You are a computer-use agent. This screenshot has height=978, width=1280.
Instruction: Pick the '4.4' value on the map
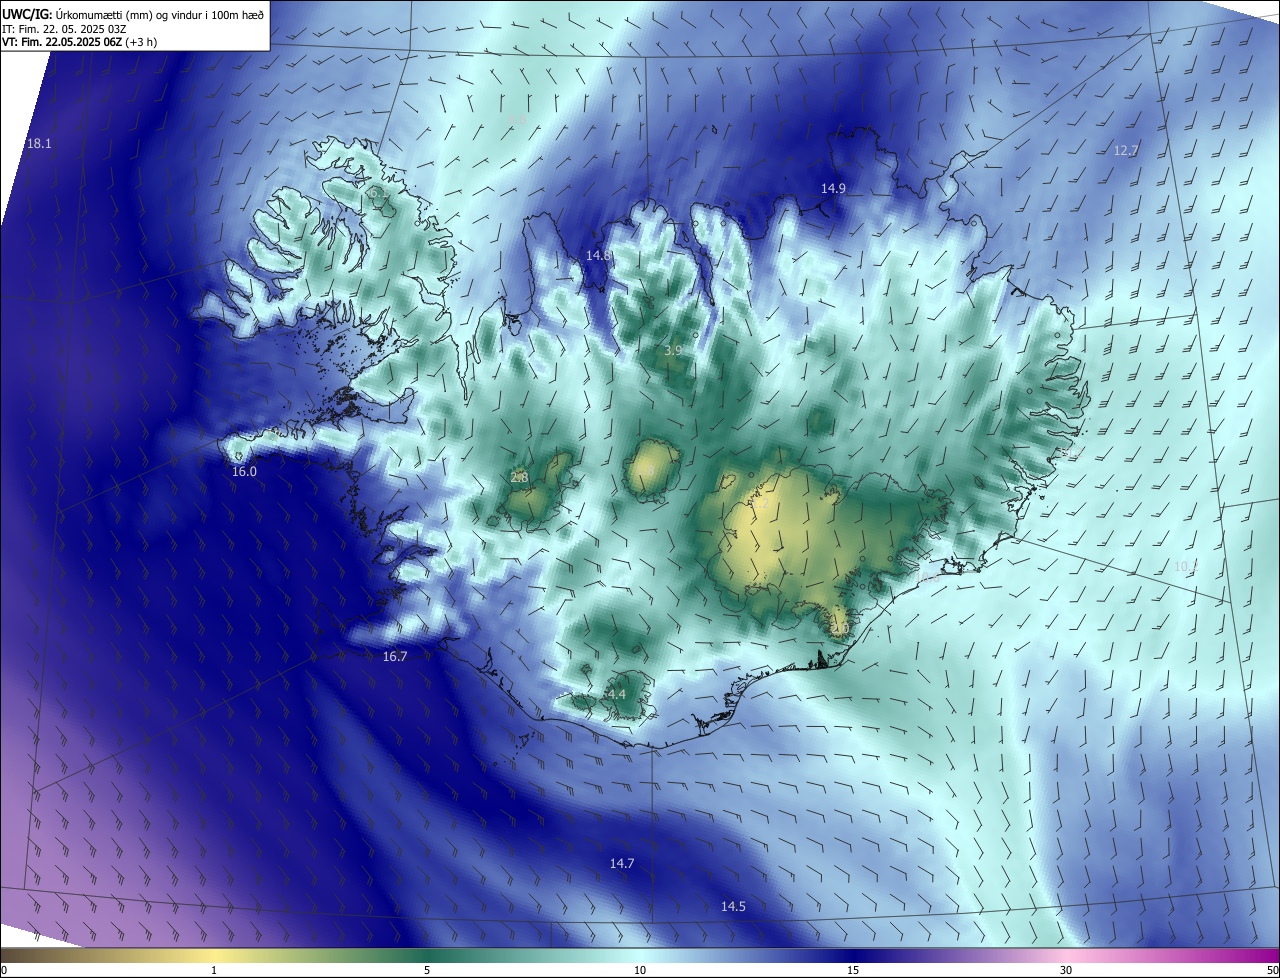[x=616, y=694]
